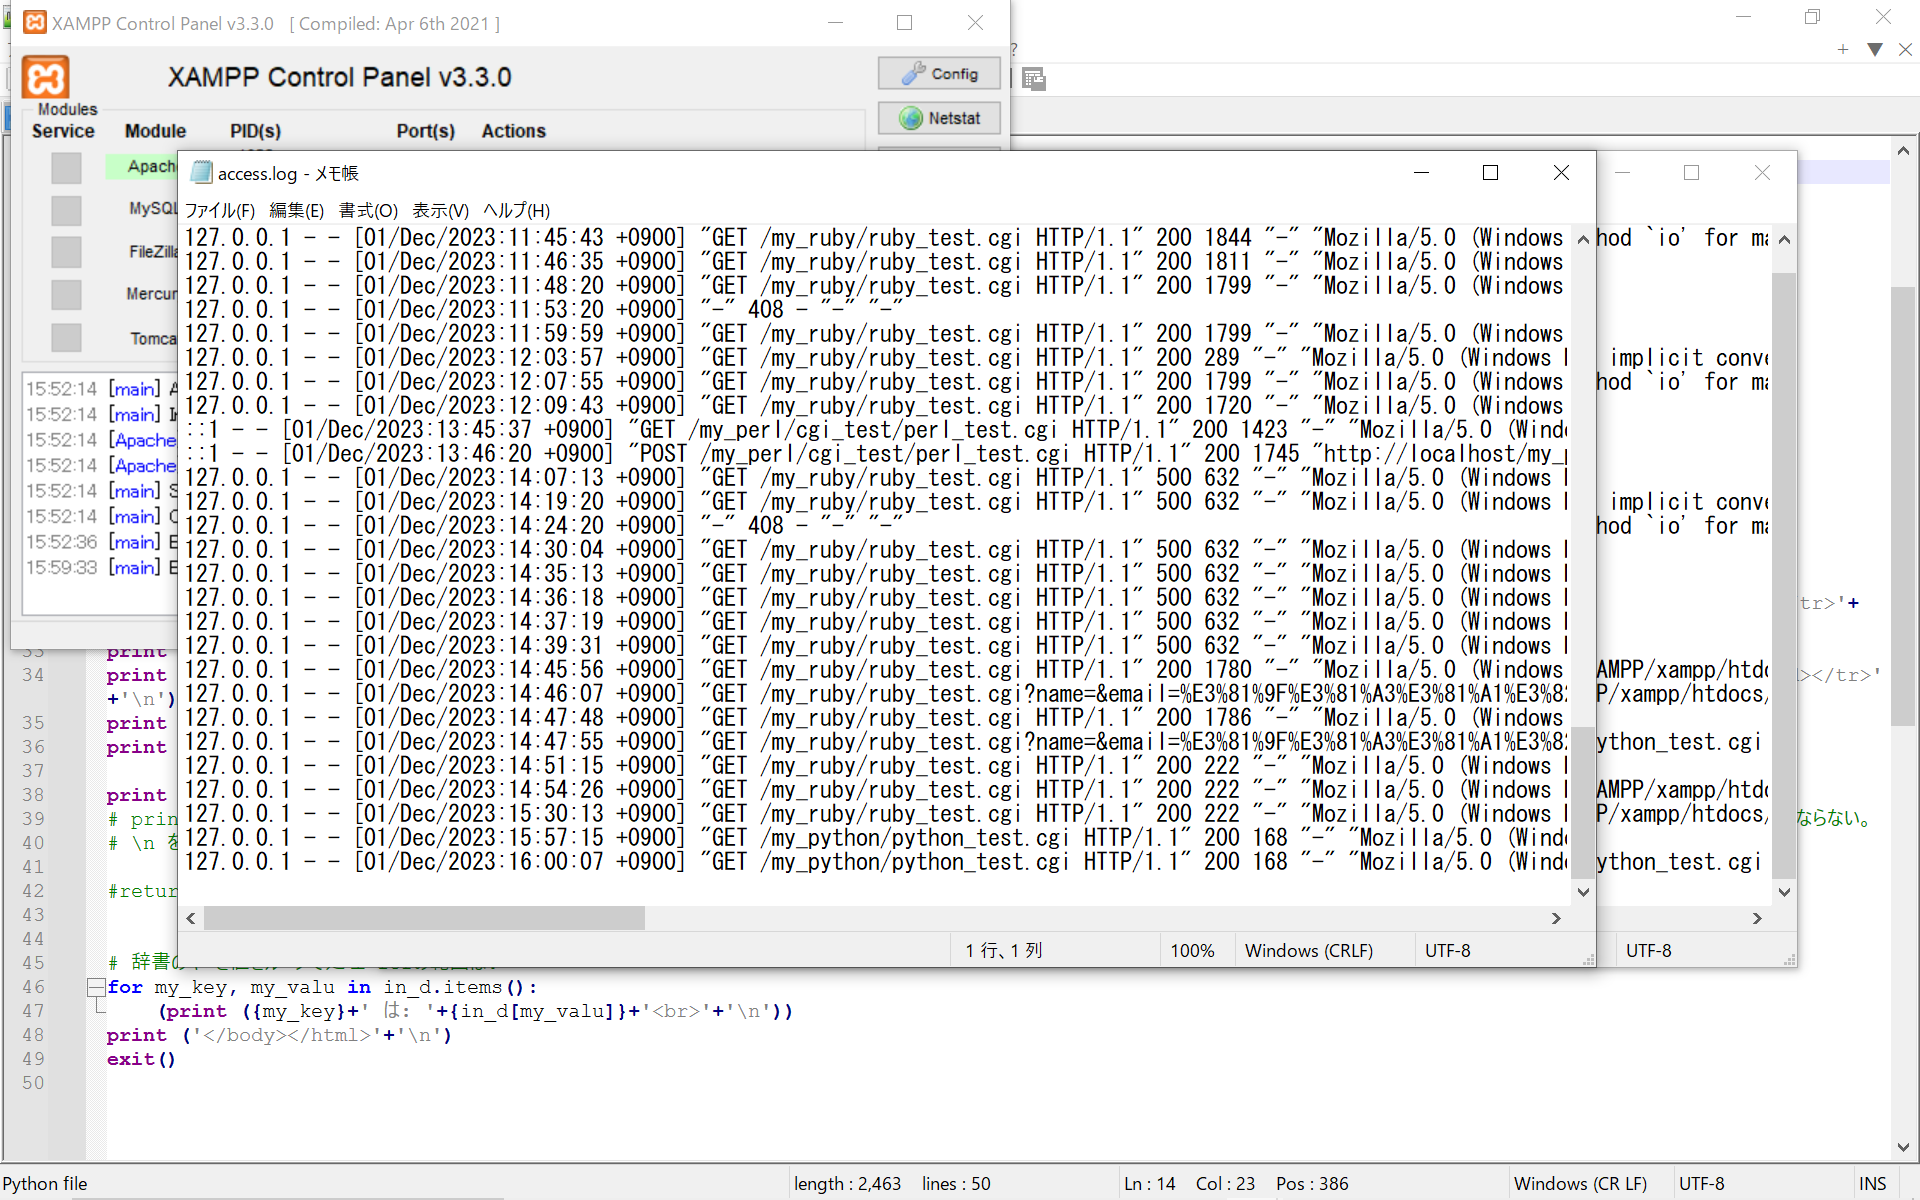Screen dimensions: 1920x1200
Task: Click the access.log notepad title bar icon
Action: 202,173
